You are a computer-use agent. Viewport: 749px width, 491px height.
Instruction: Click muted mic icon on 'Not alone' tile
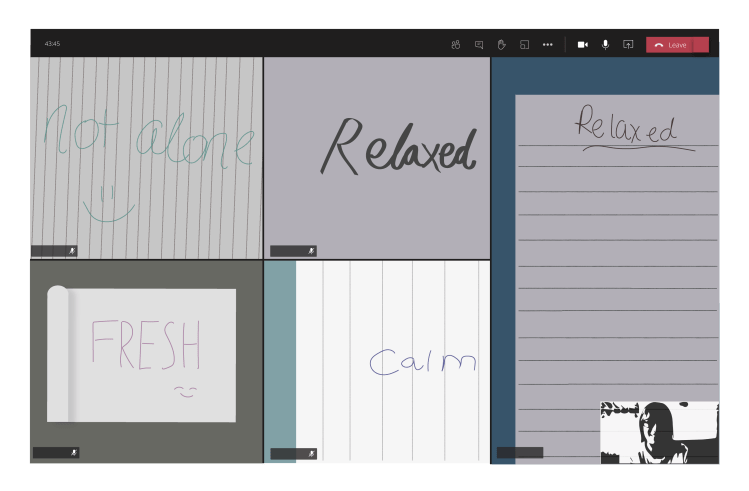(x=72, y=251)
